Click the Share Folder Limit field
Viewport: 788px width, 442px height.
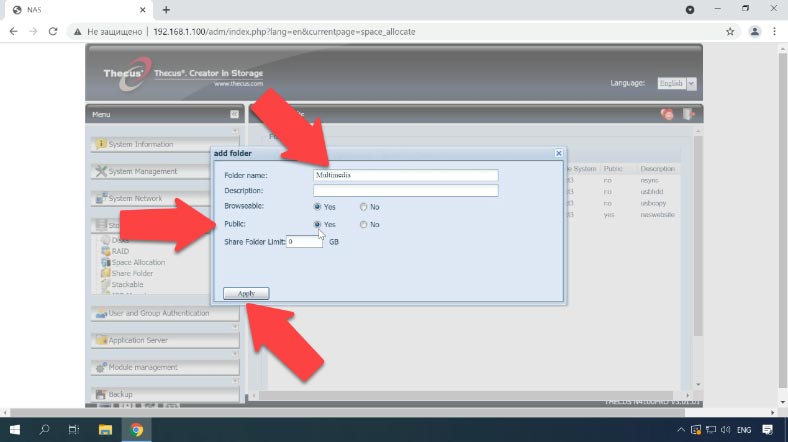[x=305, y=242]
